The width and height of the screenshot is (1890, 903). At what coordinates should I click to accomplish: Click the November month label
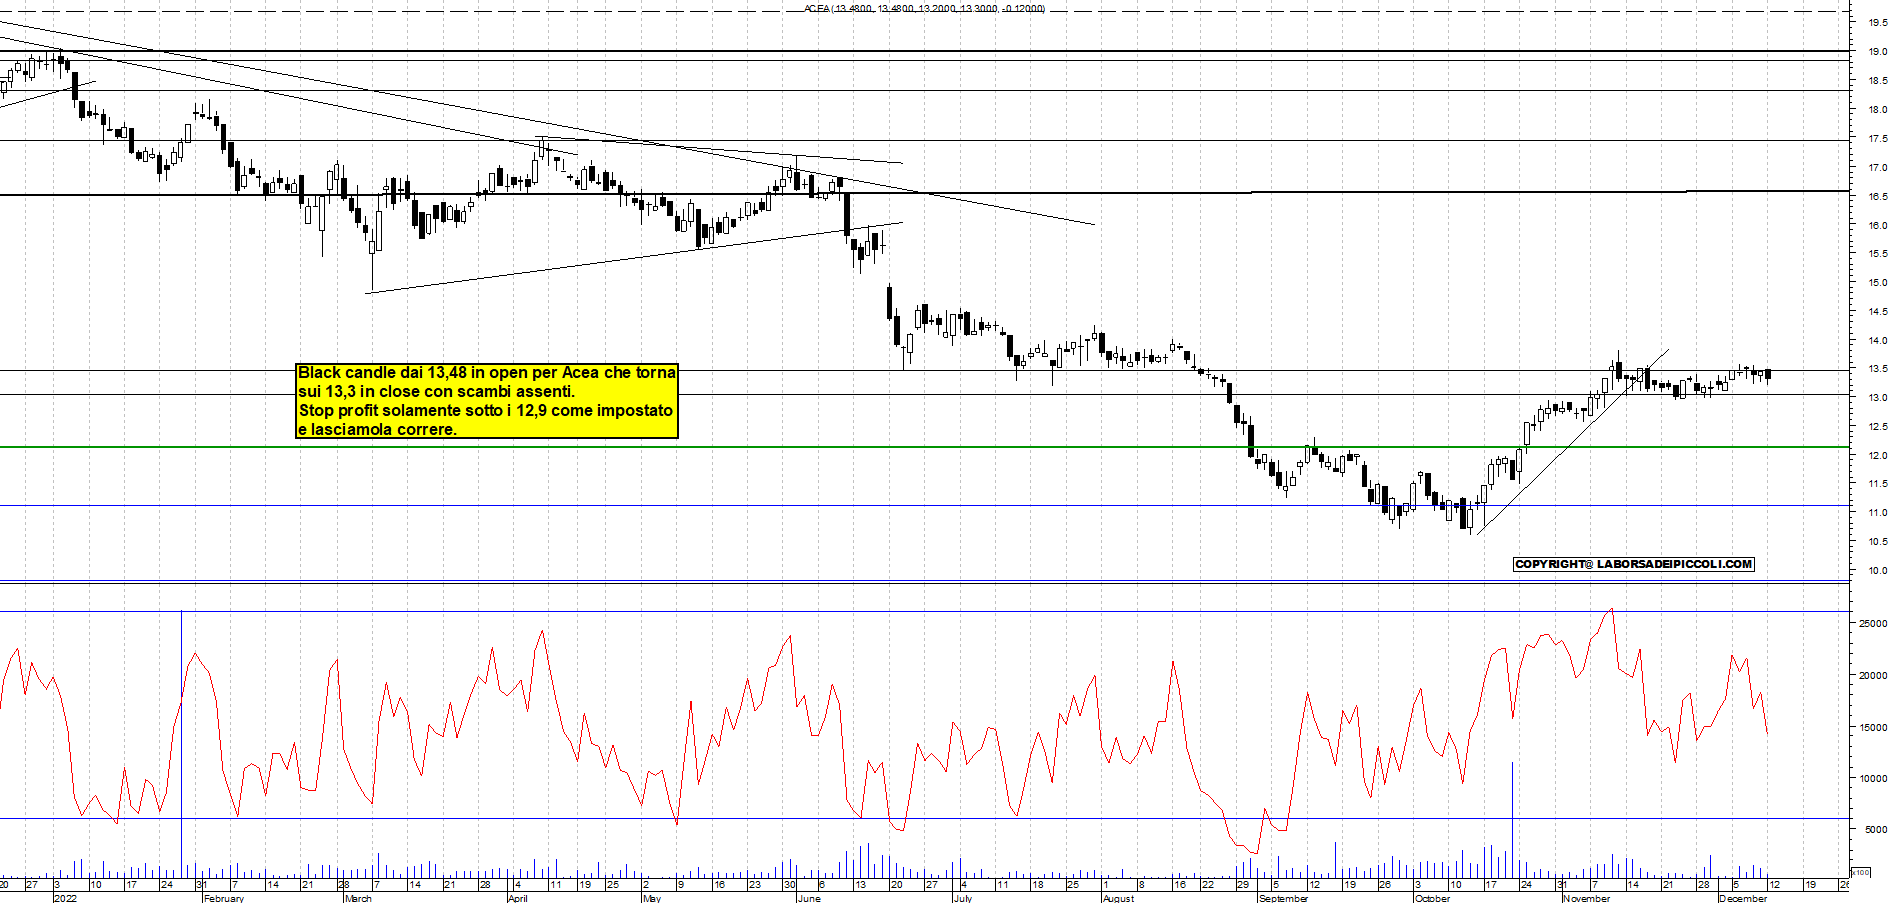coord(1587,898)
